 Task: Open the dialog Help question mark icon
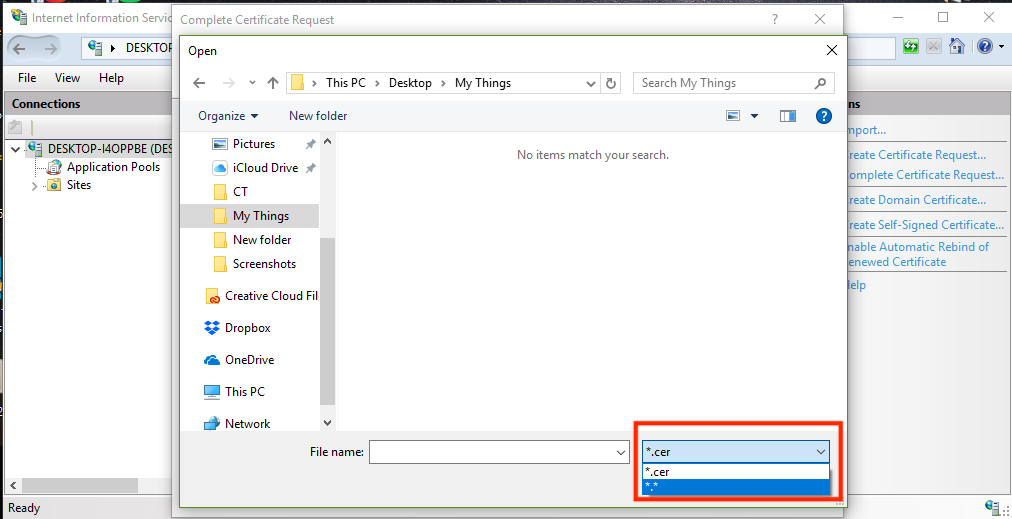click(824, 116)
